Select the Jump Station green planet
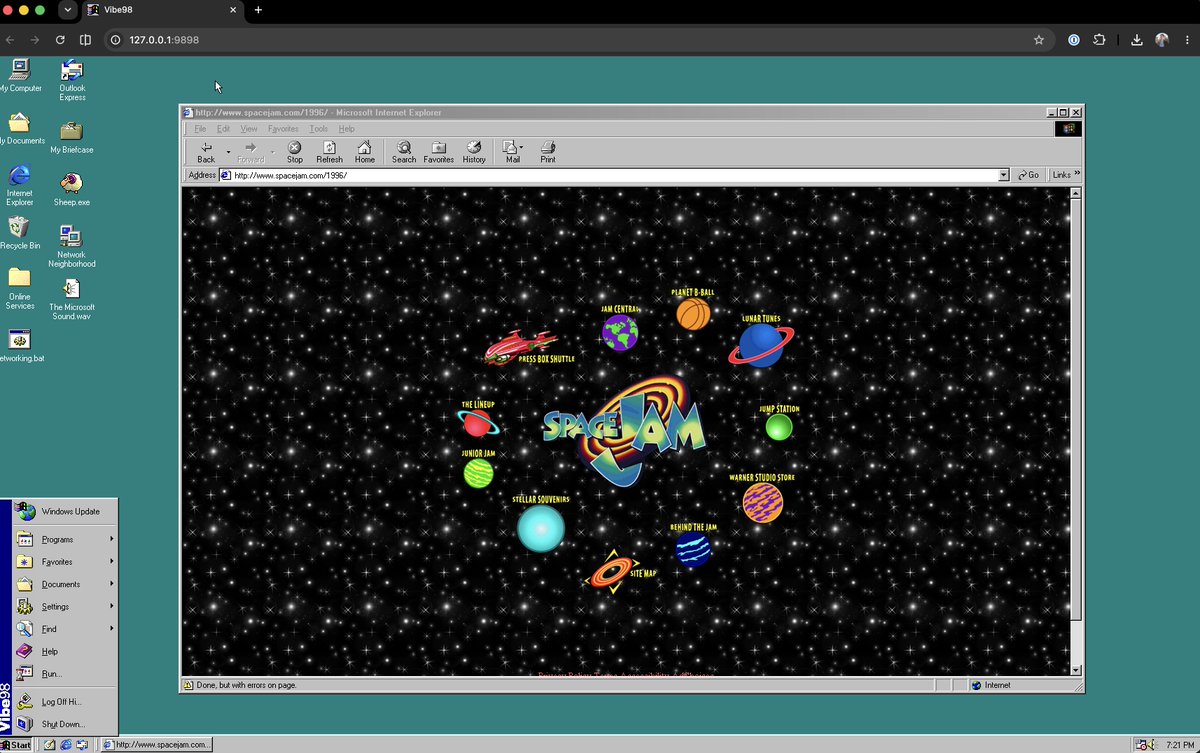 tap(779, 427)
